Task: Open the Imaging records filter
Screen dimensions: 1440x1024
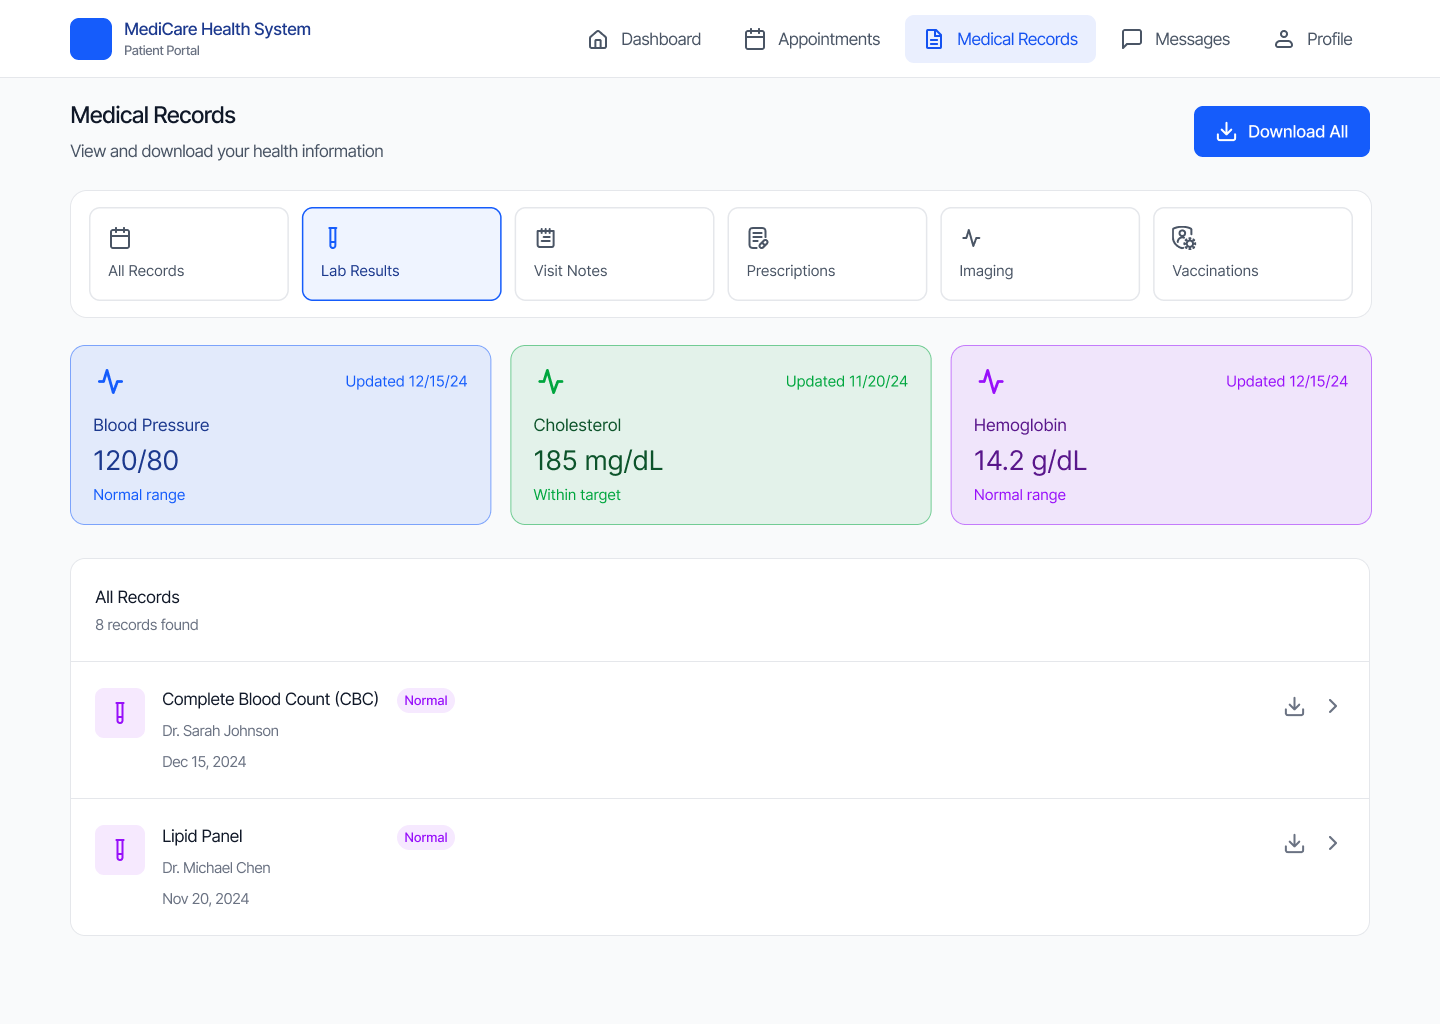Action: pyautogui.click(x=1040, y=254)
